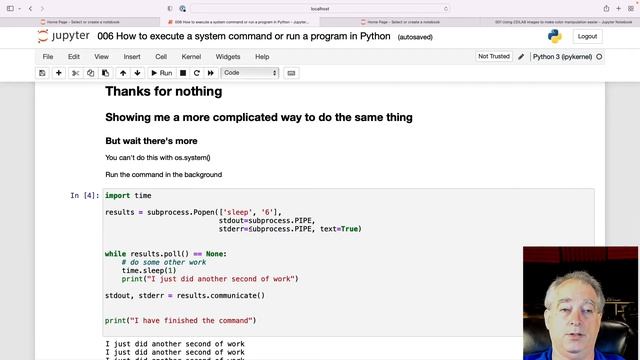Open the File menu

[48, 57]
